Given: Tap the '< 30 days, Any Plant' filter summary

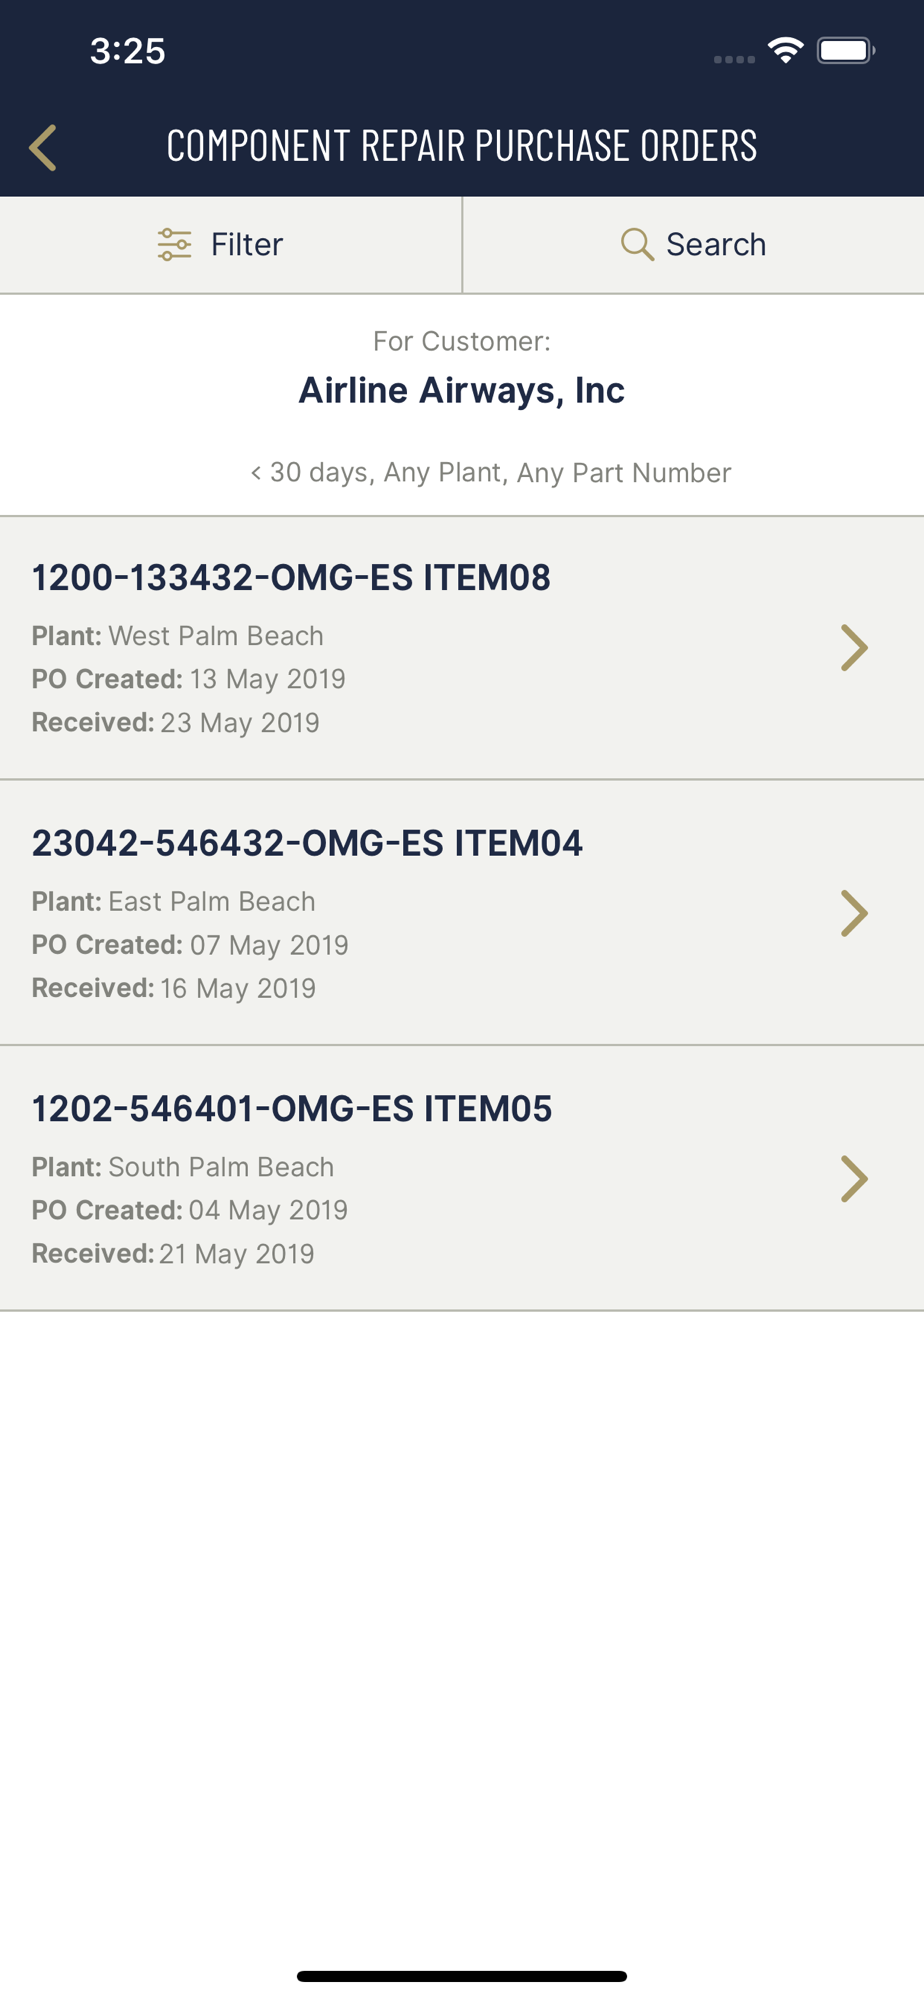Looking at the screenshot, I should (x=490, y=472).
